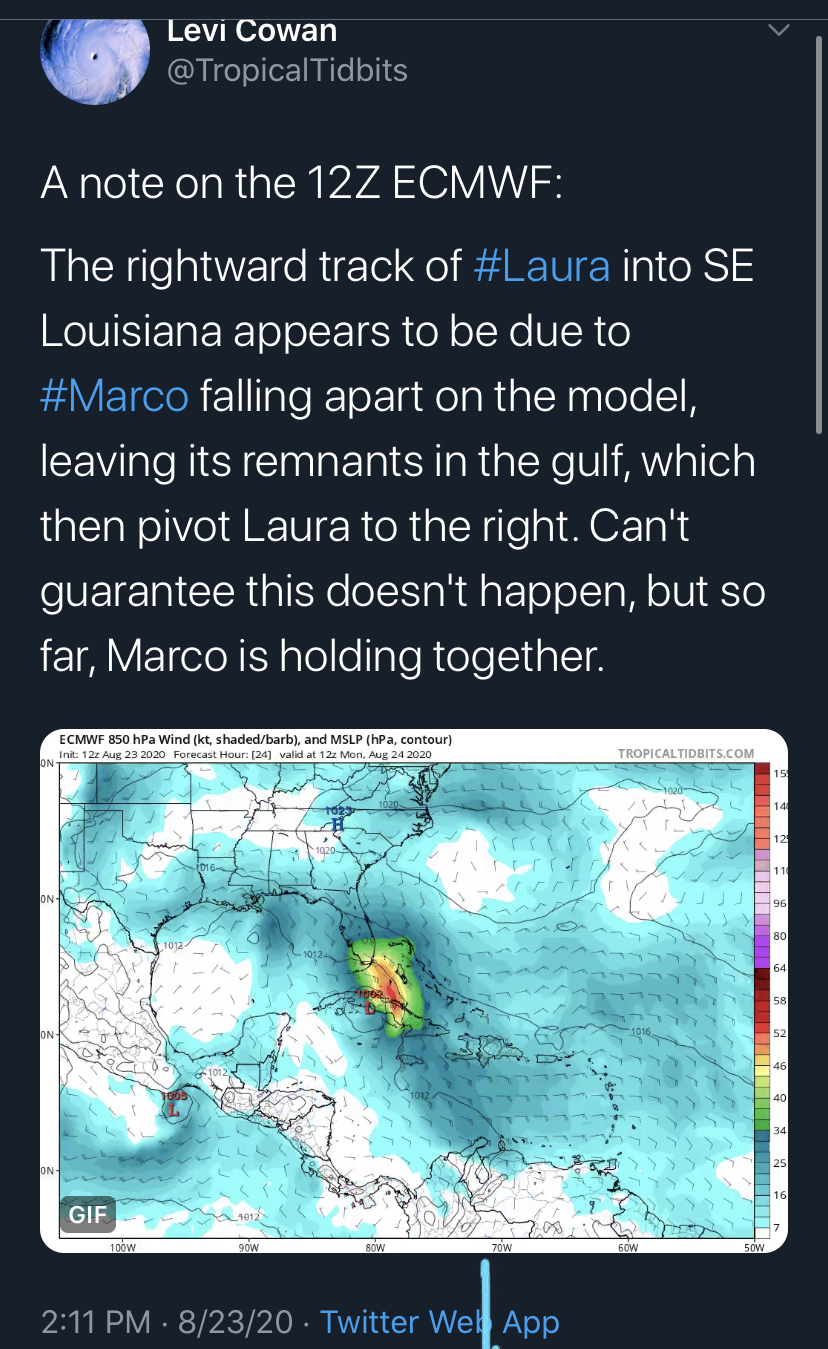Select the blue H high-pressure marker

point(338,824)
